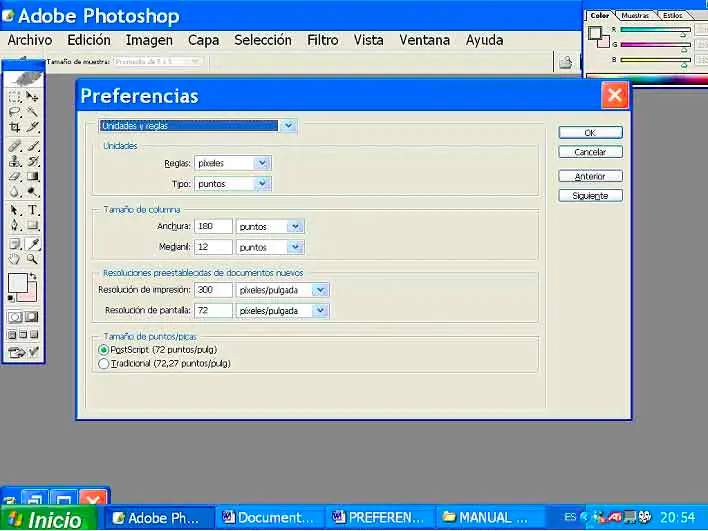This screenshot has width=708, height=531.
Task: Click Jump to ImageReady at toolbox bottom
Action: coord(23,352)
